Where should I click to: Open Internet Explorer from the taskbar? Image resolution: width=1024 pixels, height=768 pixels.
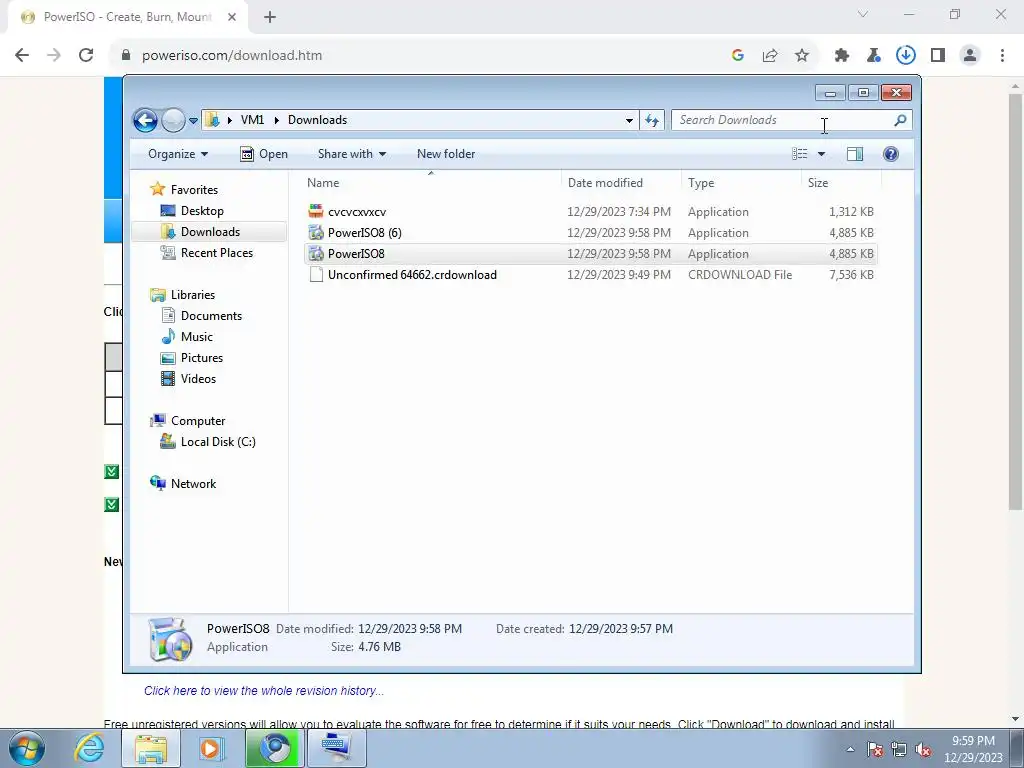click(89, 748)
